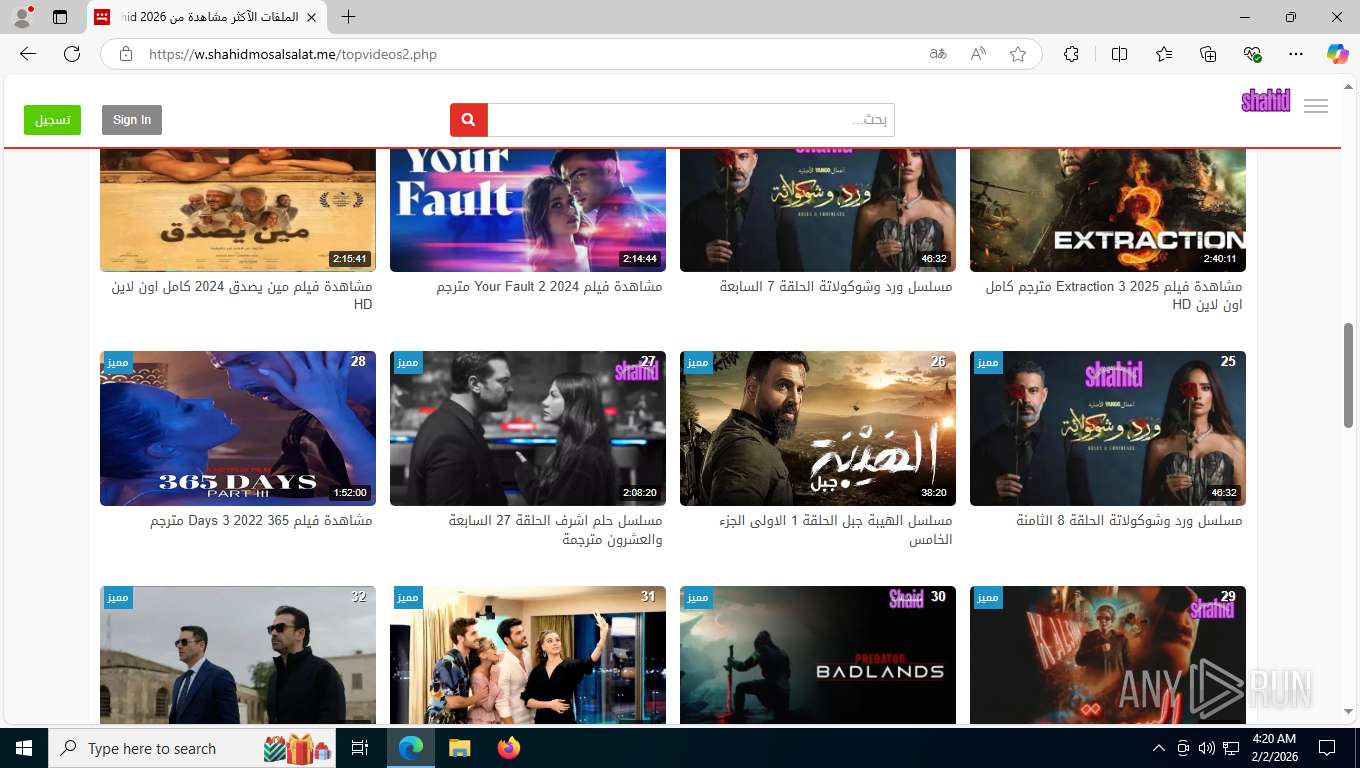Open the 365 Days Part III thumbnail
This screenshot has height=768, width=1360.
pos(238,428)
